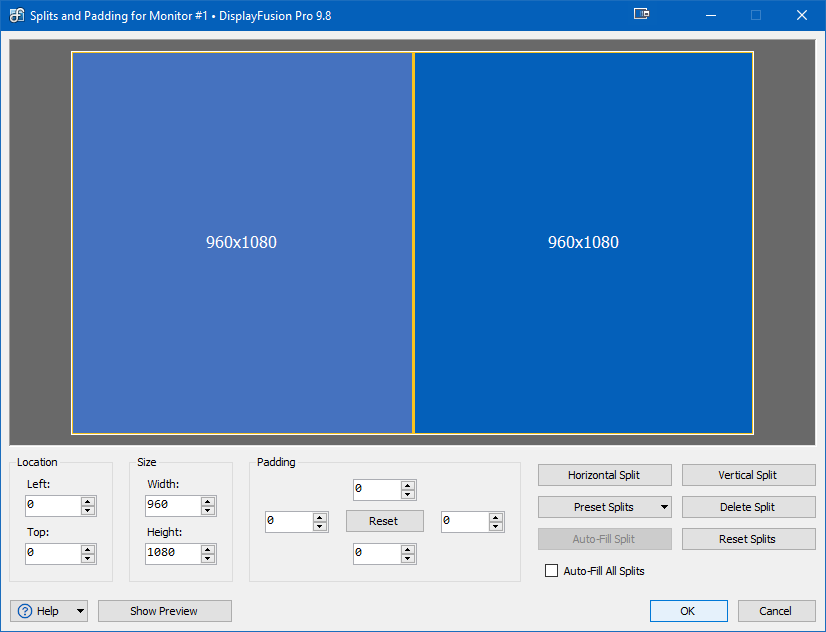Screen dimensions: 826x632
Task: Cancel the splits dialog
Action: (775, 611)
